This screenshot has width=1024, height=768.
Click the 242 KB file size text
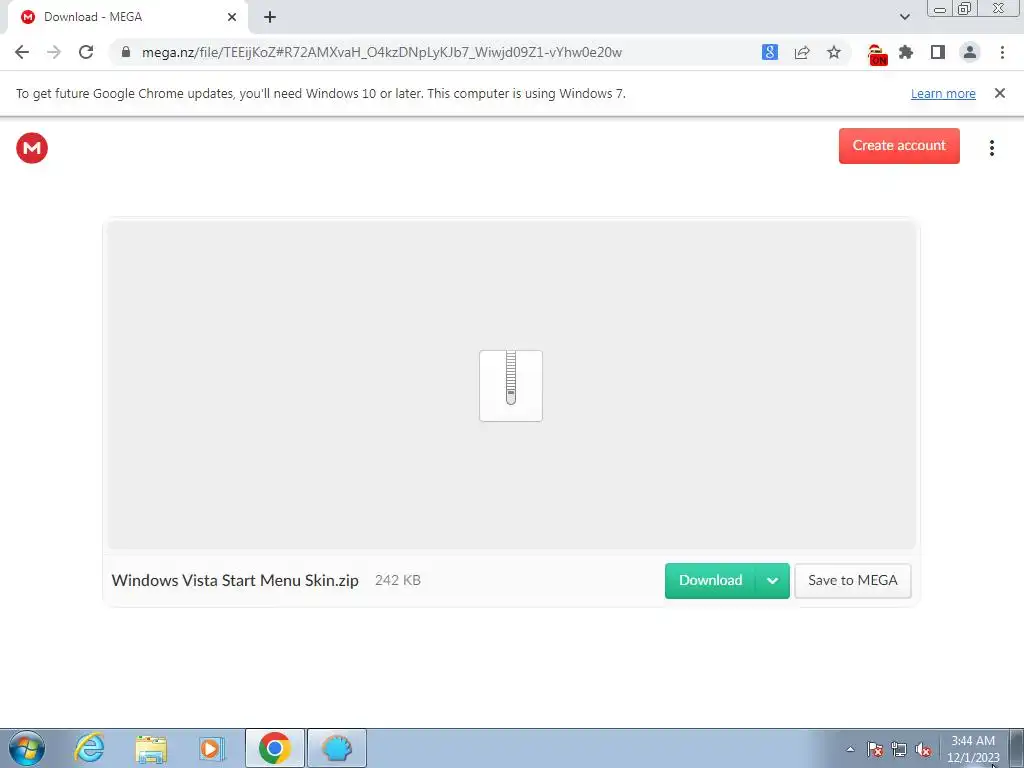(x=398, y=580)
